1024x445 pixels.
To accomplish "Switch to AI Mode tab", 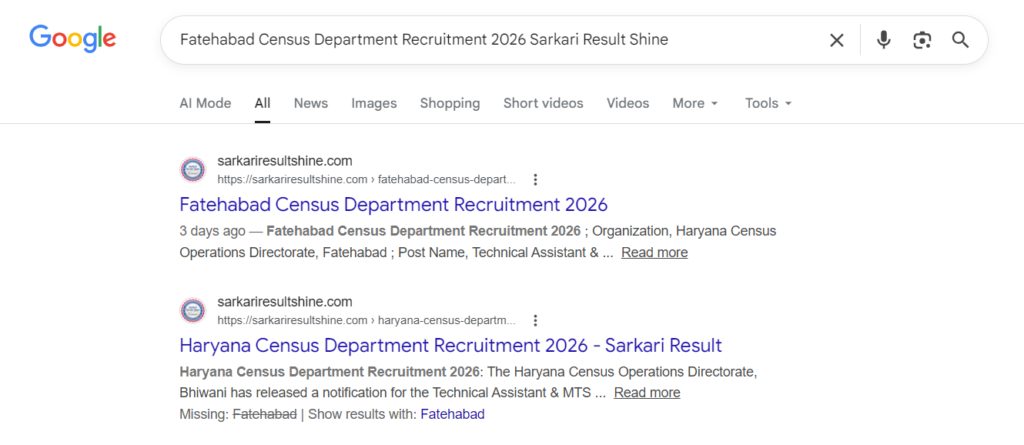I will click(205, 103).
